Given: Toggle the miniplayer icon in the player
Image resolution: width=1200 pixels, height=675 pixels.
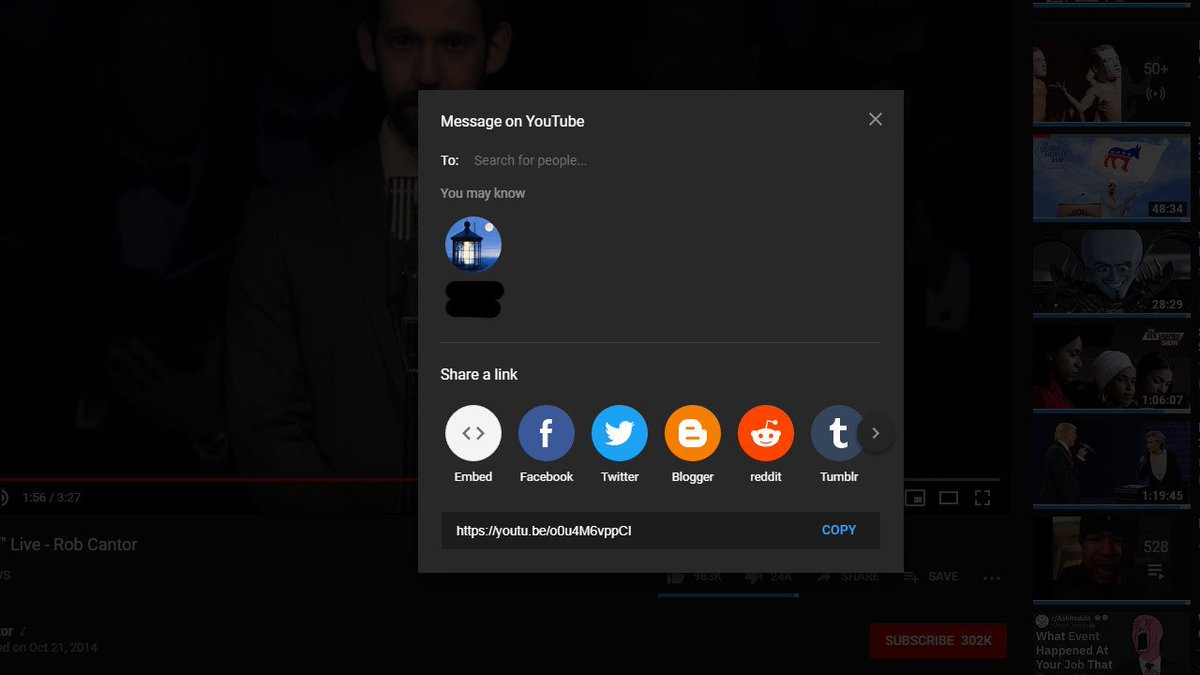Looking at the screenshot, I should point(914,498).
